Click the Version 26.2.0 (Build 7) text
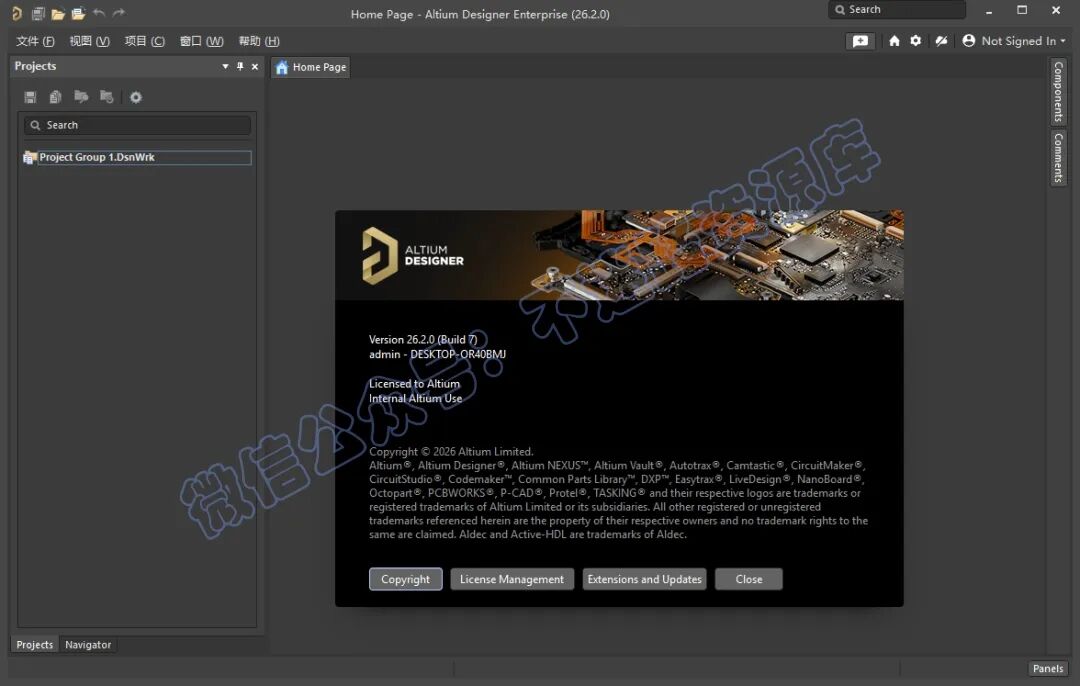This screenshot has width=1080, height=686. [x=423, y=340]
